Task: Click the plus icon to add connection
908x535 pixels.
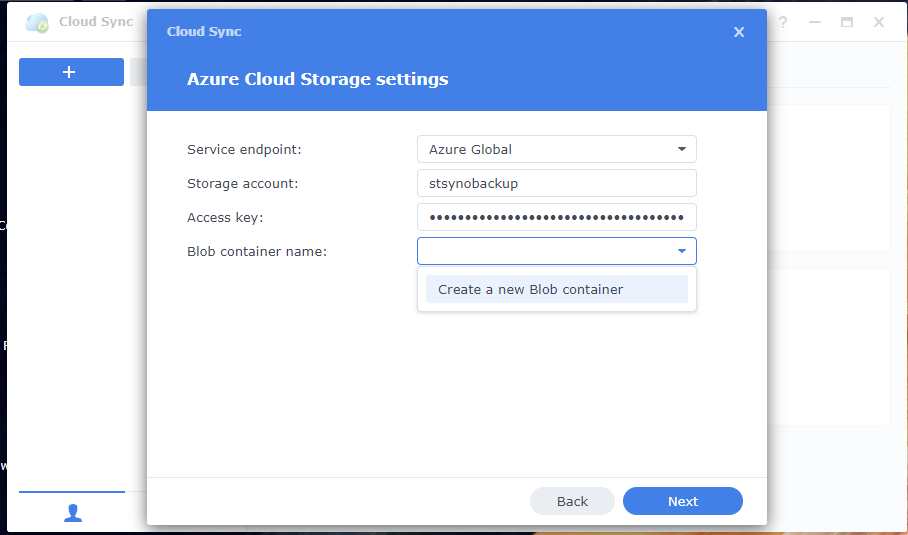Action: pos(70,72)
